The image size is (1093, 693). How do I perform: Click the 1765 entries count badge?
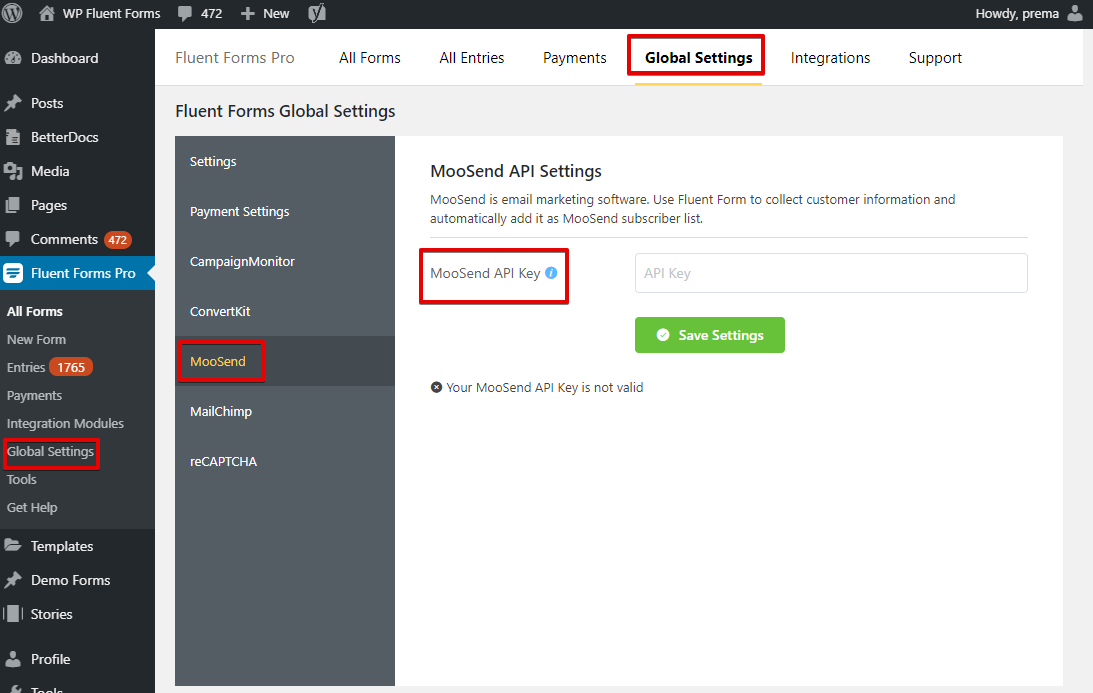pyautogui.click(x=71, y=367)
